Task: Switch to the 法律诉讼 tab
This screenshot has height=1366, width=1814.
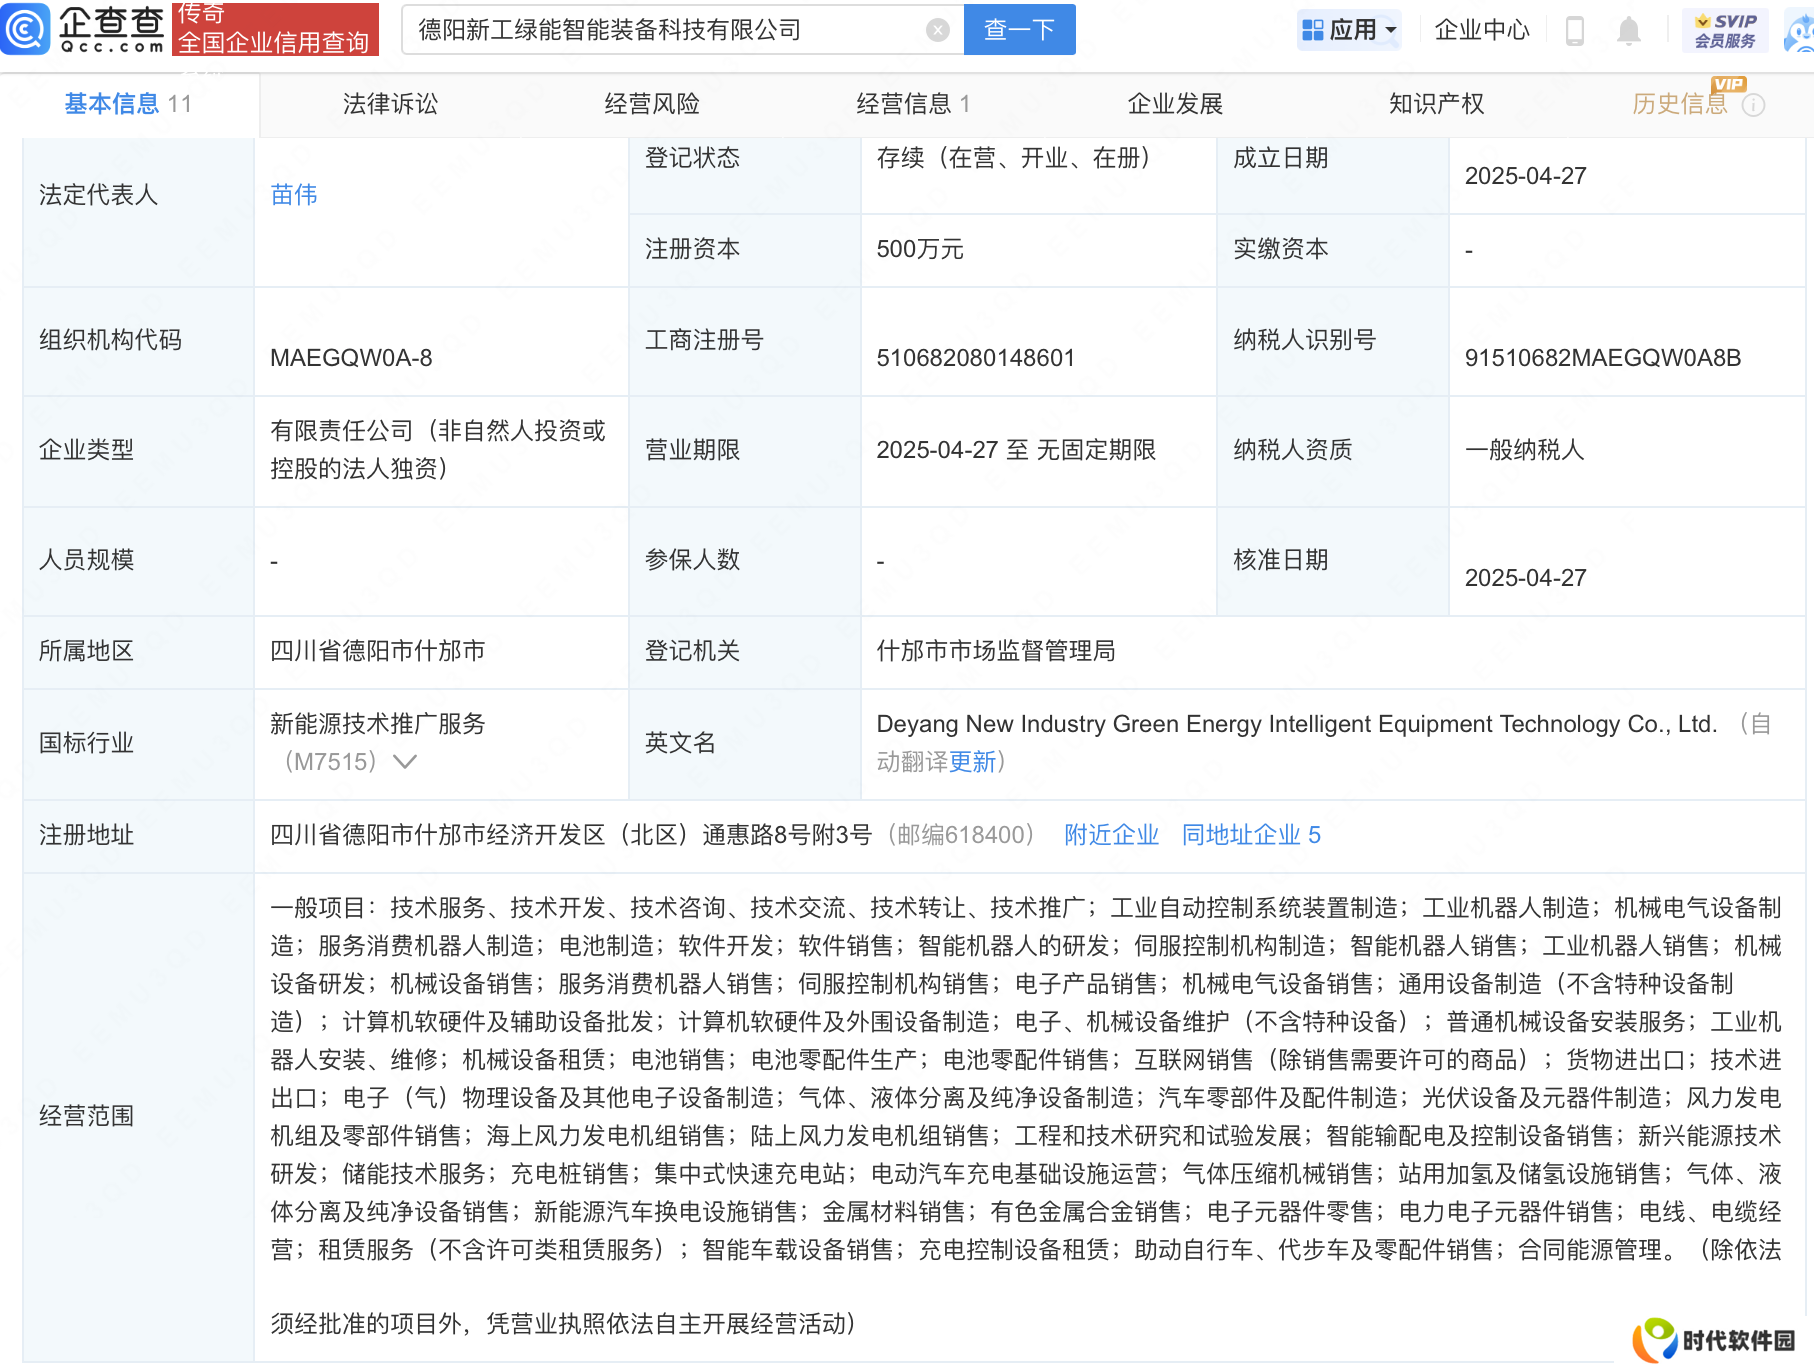Action: pyautogui.click(x=390, y=104)
